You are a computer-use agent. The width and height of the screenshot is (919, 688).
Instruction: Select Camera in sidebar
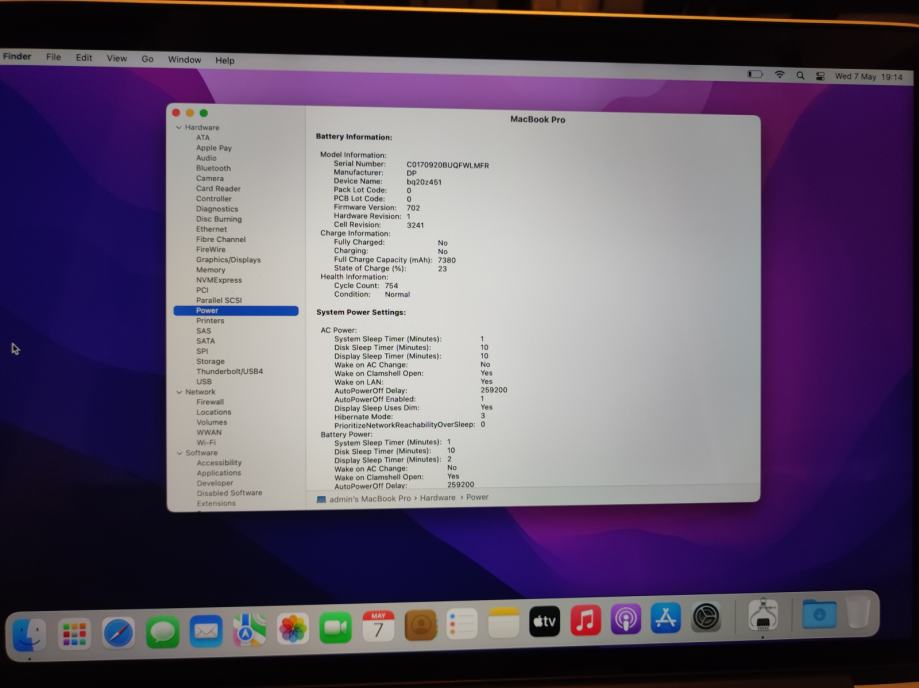pyautogui.click(x=210, y=178)
